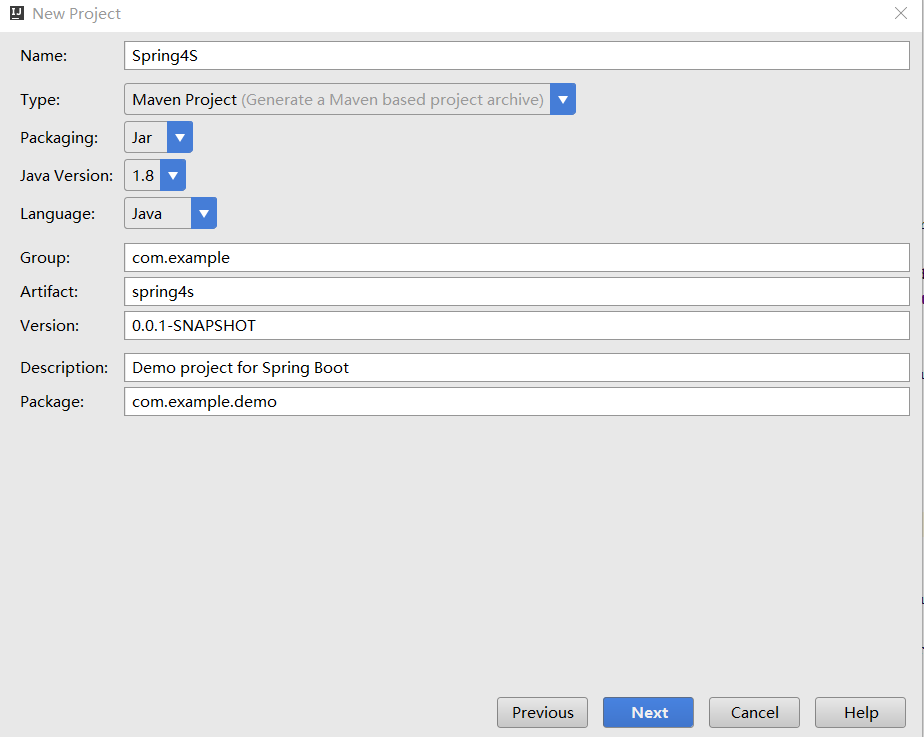Image resolution: width=924 pixels, height=737 pixels.
Task: Click the Group field with com.example
Action: point(517,257)
